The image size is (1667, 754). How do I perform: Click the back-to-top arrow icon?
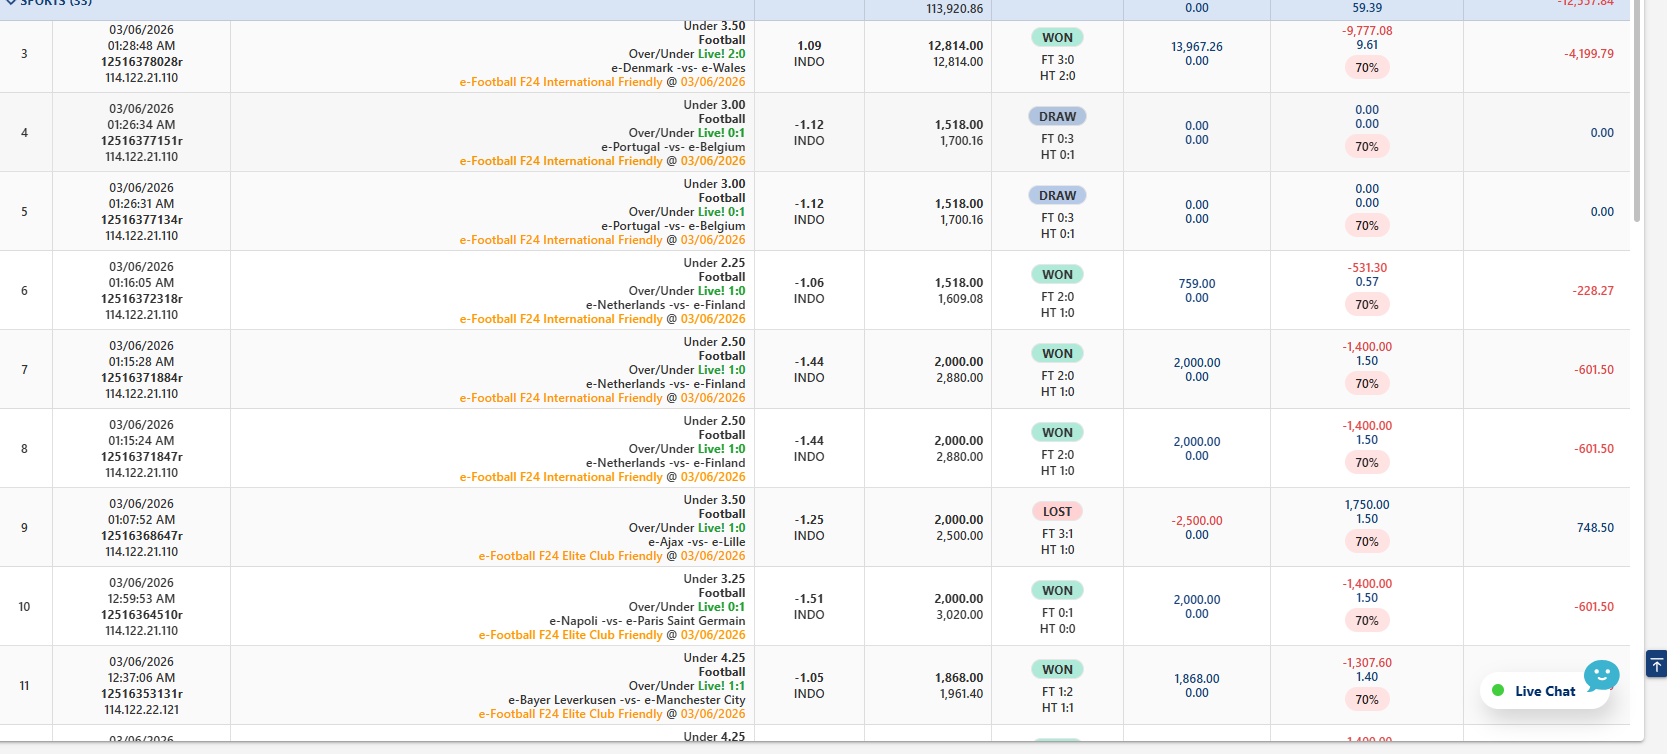1656,664
